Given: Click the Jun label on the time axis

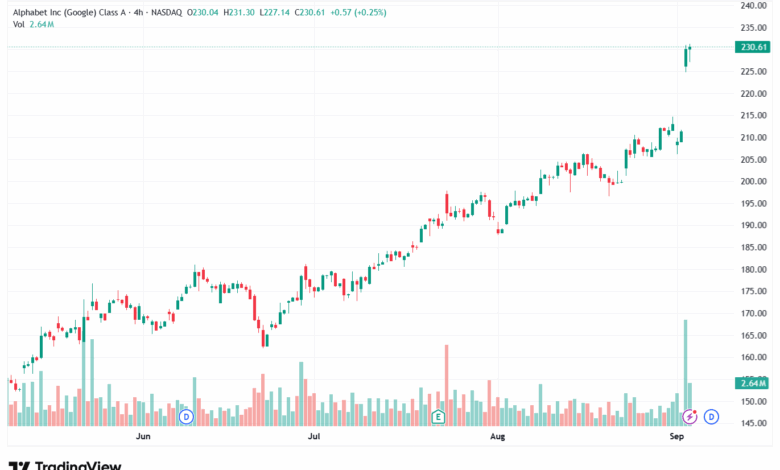Looking at the screenshot, I should [142, 437].
